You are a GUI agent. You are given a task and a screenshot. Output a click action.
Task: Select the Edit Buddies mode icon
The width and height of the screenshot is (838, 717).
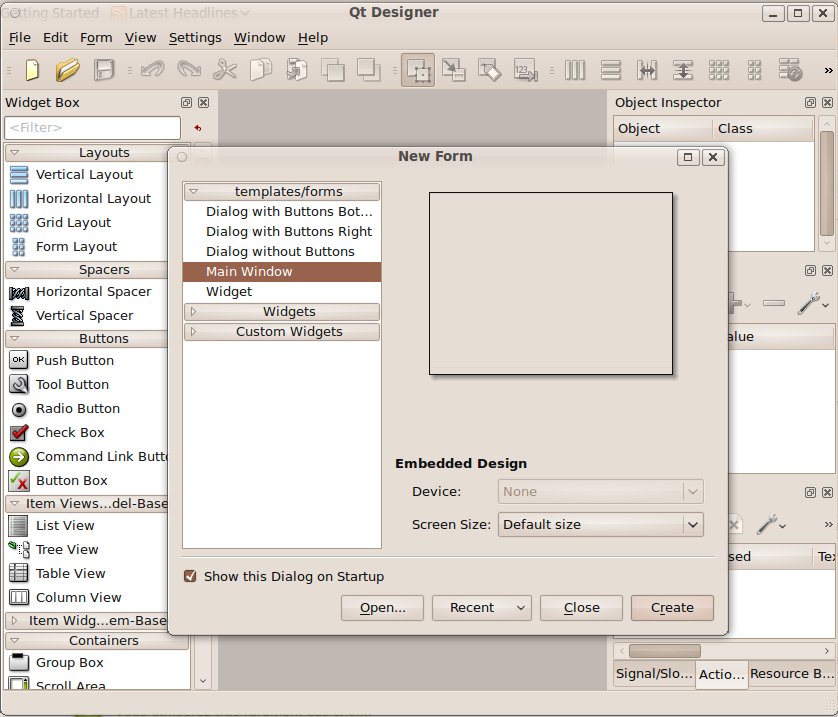tap(490, 70)
